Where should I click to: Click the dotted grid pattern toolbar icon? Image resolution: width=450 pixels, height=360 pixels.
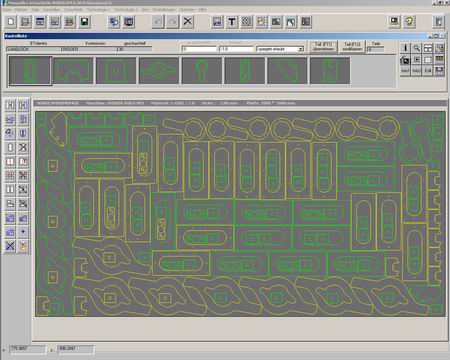[x=247, y=22]
